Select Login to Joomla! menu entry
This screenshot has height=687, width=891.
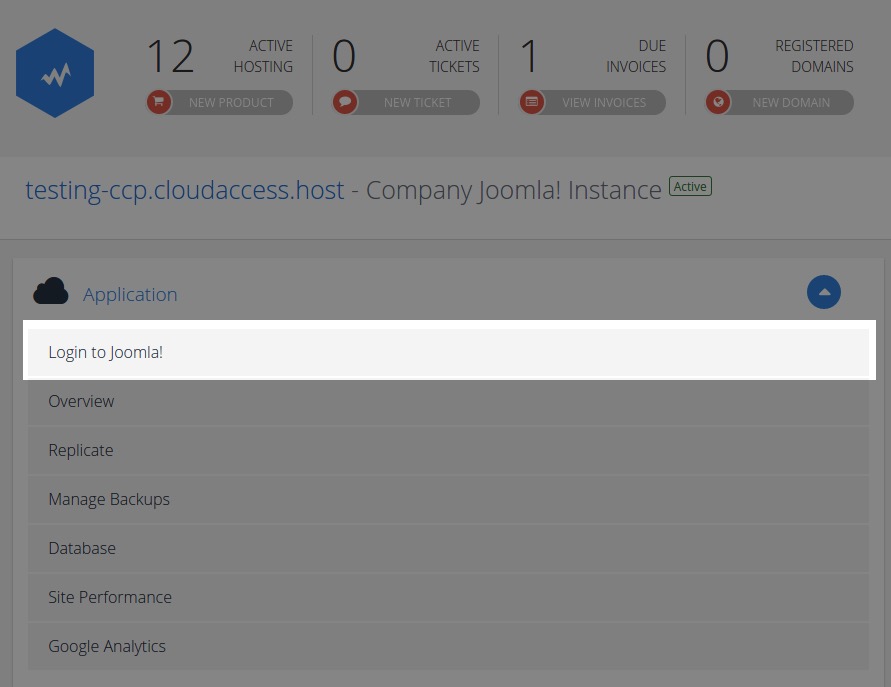tap(448, 352)
